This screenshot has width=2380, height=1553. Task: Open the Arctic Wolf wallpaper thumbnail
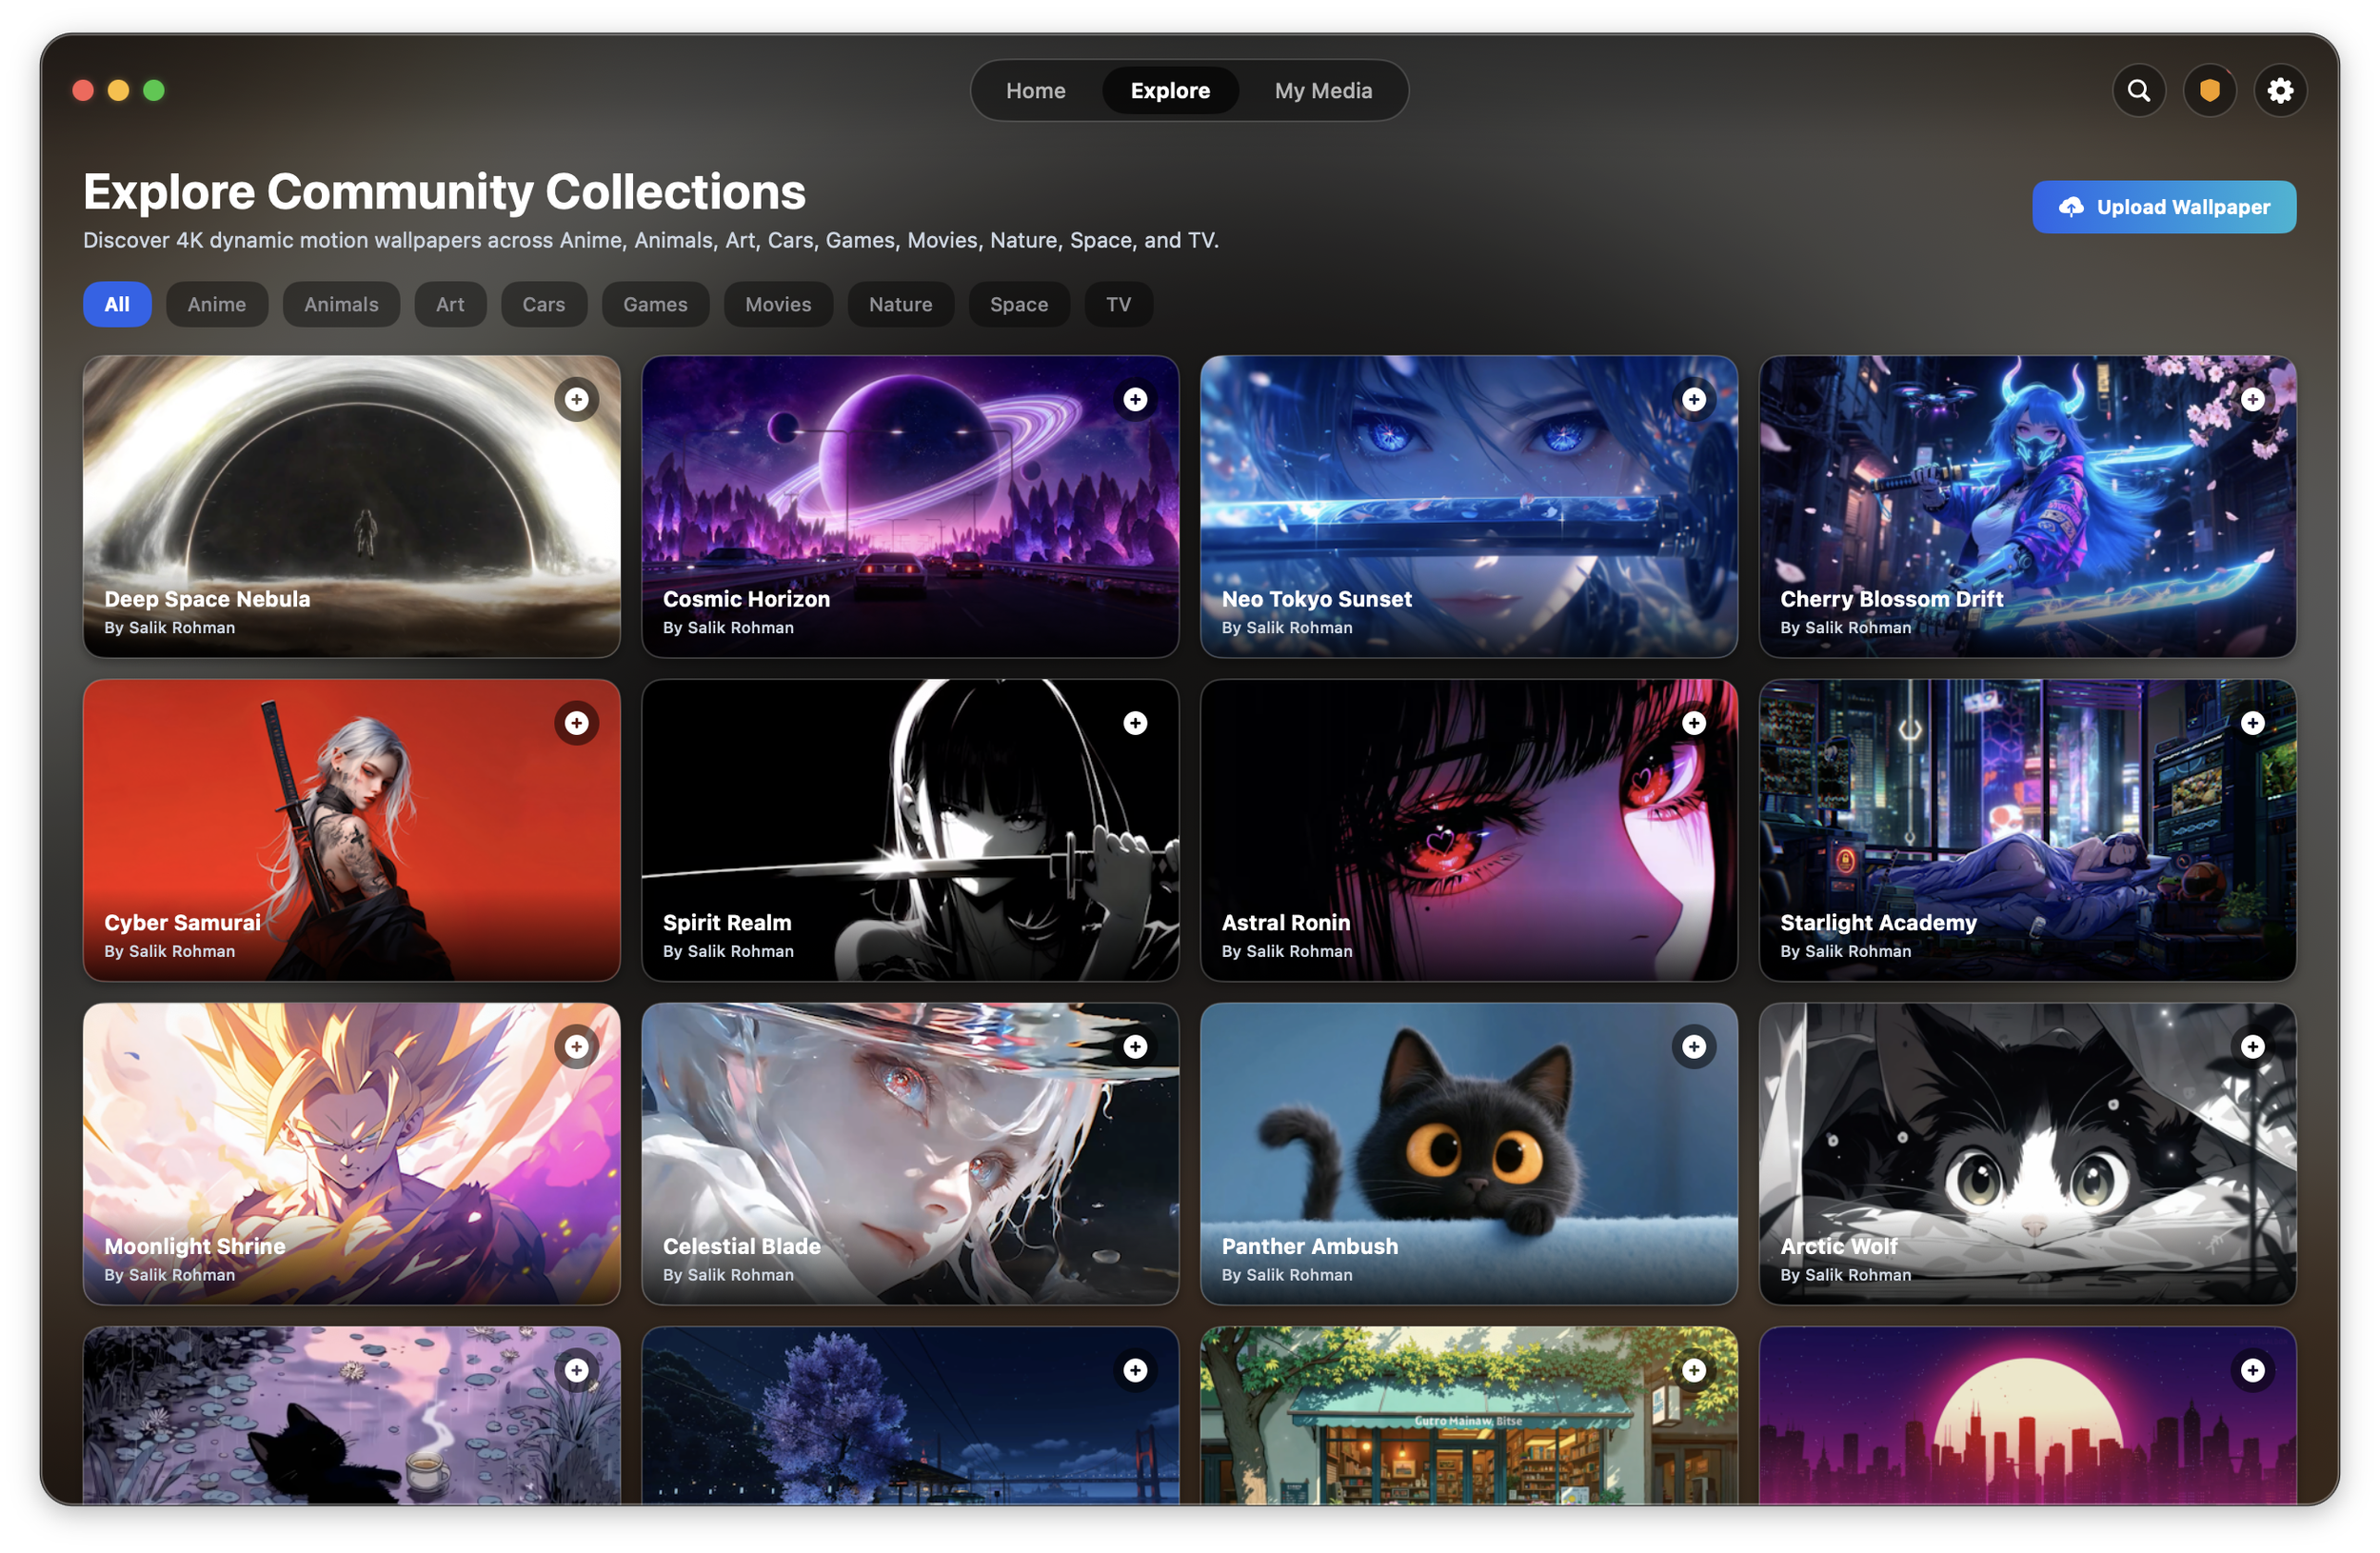[2028, 1153]
